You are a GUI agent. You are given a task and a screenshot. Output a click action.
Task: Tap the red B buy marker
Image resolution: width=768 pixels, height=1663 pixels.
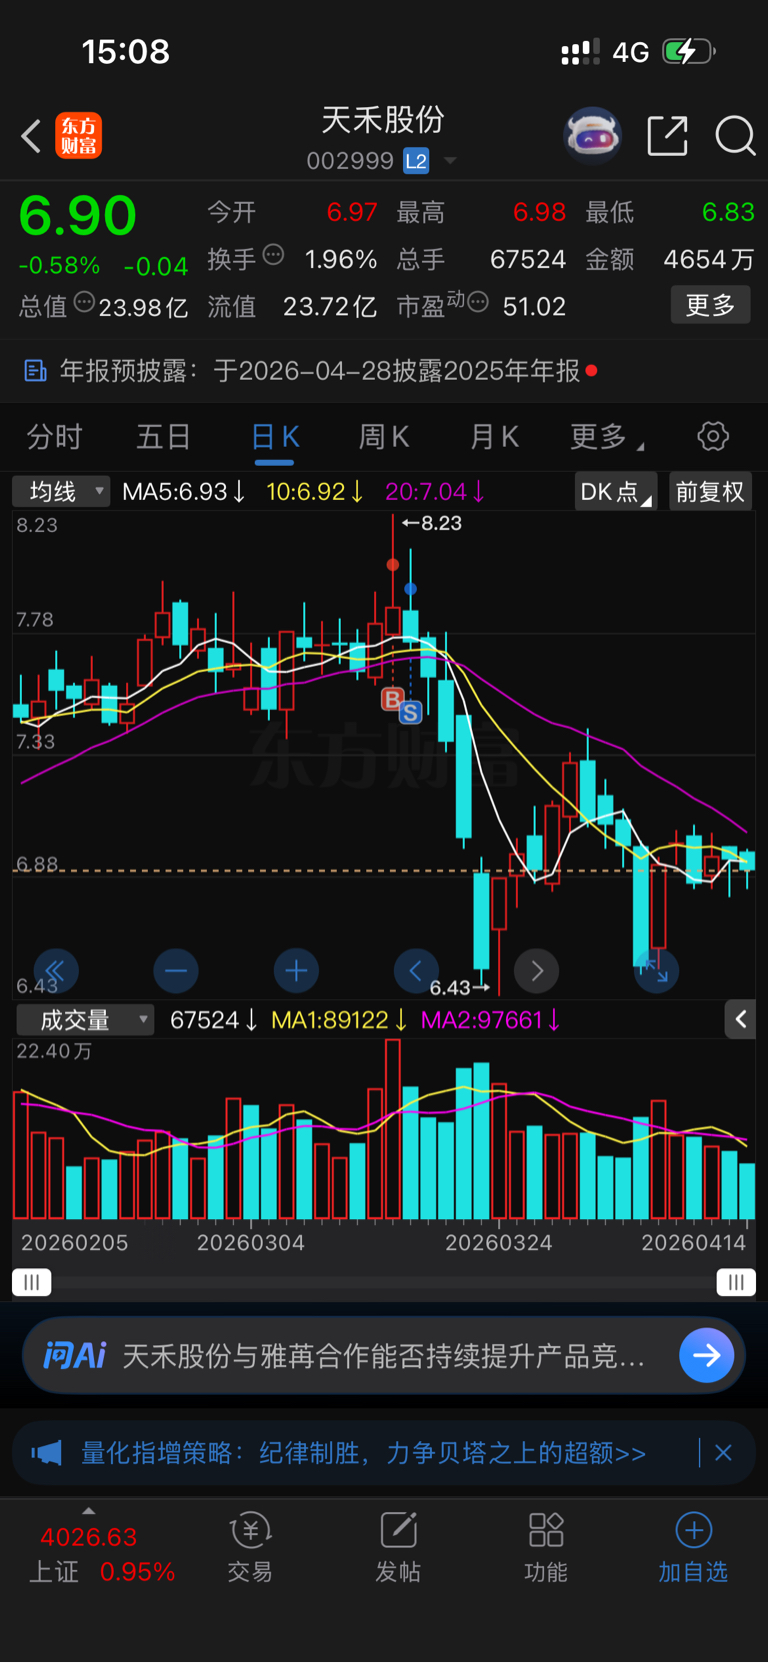click(x=392, y=699)
